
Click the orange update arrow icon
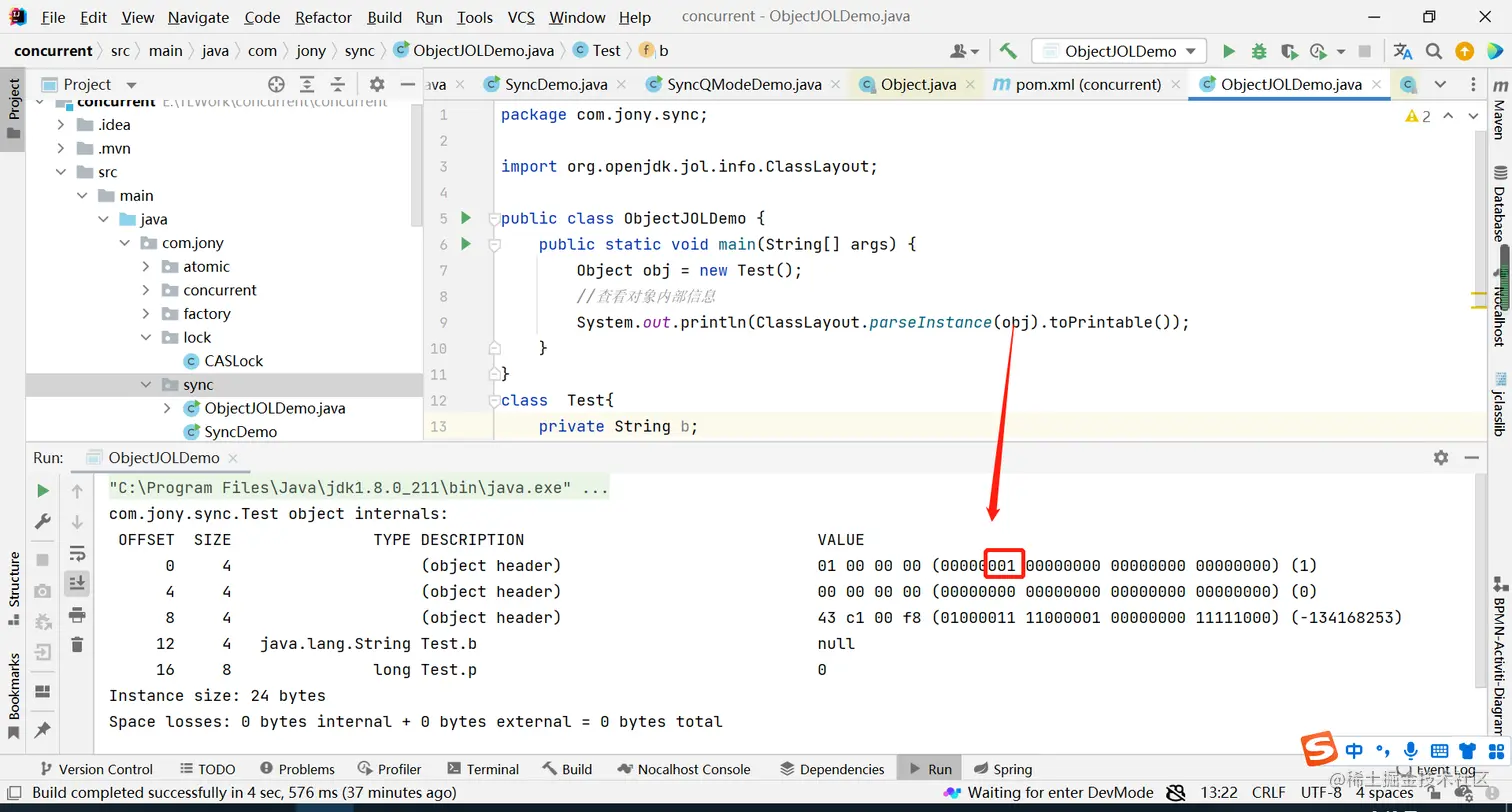click(x=1464, y=51)
